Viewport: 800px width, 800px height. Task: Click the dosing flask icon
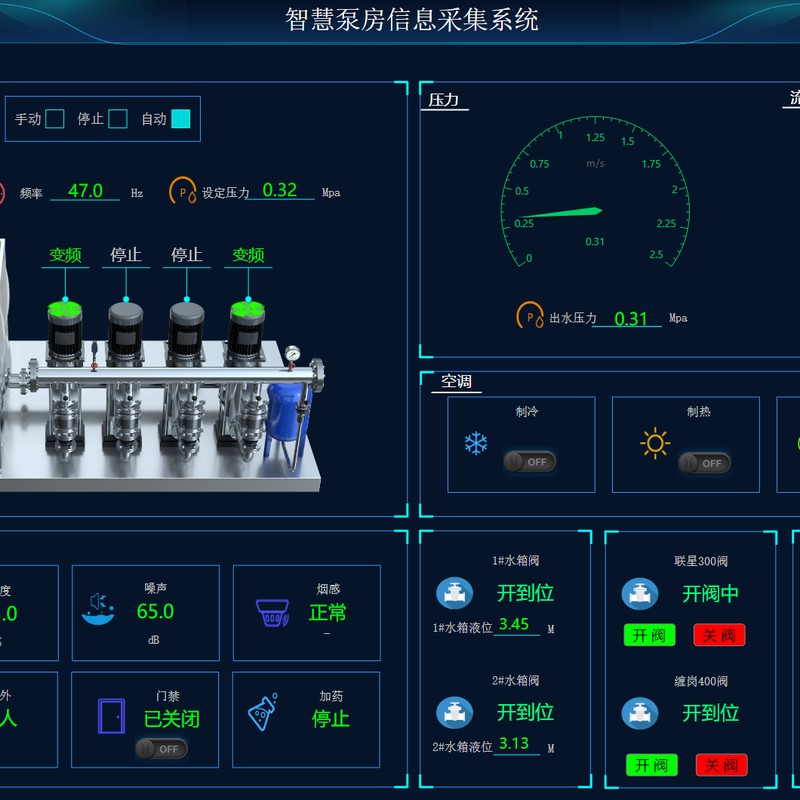pos(263,712)
